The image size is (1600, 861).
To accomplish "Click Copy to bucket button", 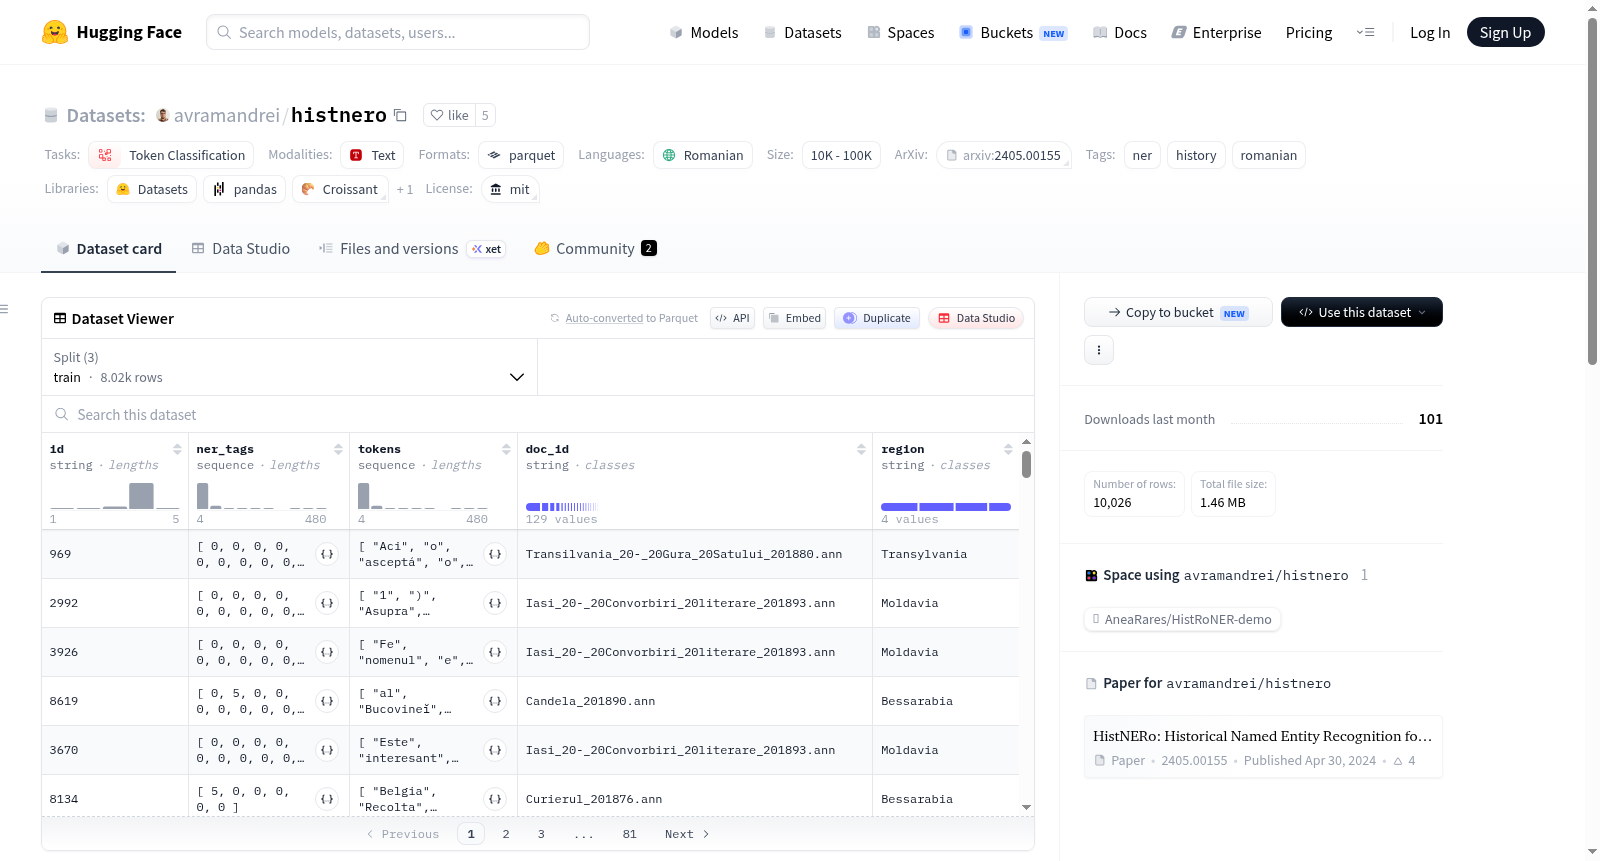I will tap(1178, 312).
